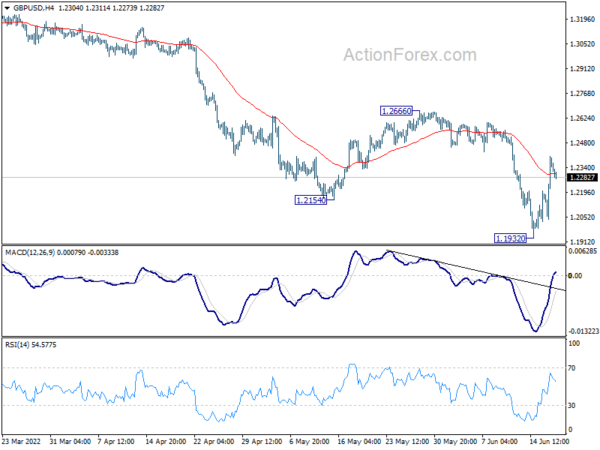Click the RSI(14) 54.5775 indicator label
This screenshot has width=600, height=450.
tap(31, 345)
